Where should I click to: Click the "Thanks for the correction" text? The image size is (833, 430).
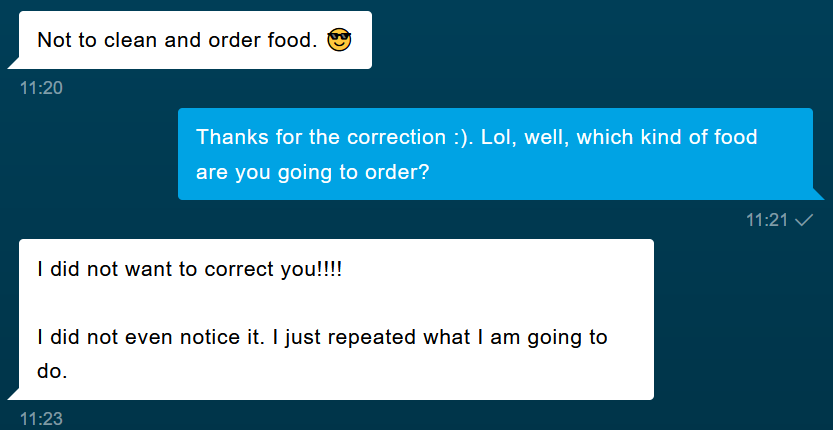pos(320,137)
